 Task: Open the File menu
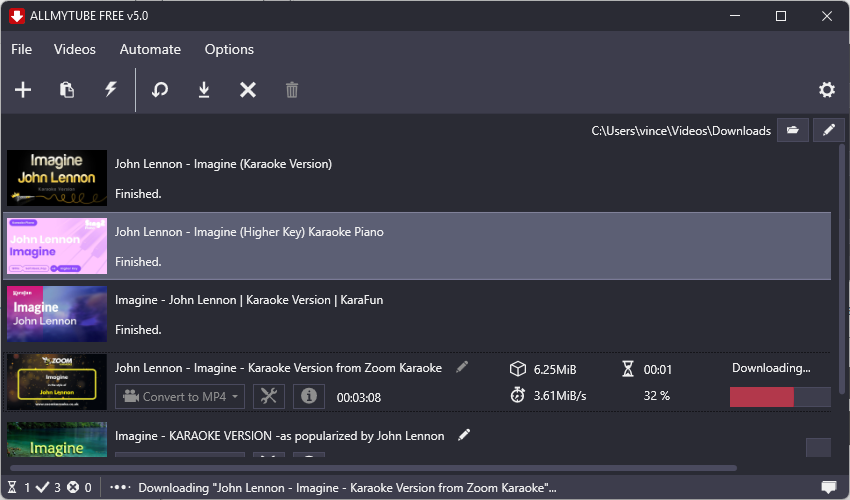tap(21, 49)
